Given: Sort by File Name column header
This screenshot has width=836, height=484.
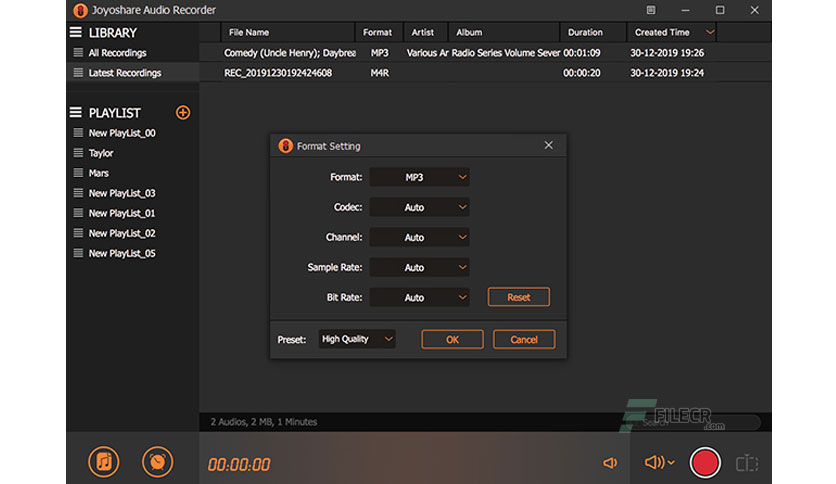Looking at the screenshot, I should 288,33.
